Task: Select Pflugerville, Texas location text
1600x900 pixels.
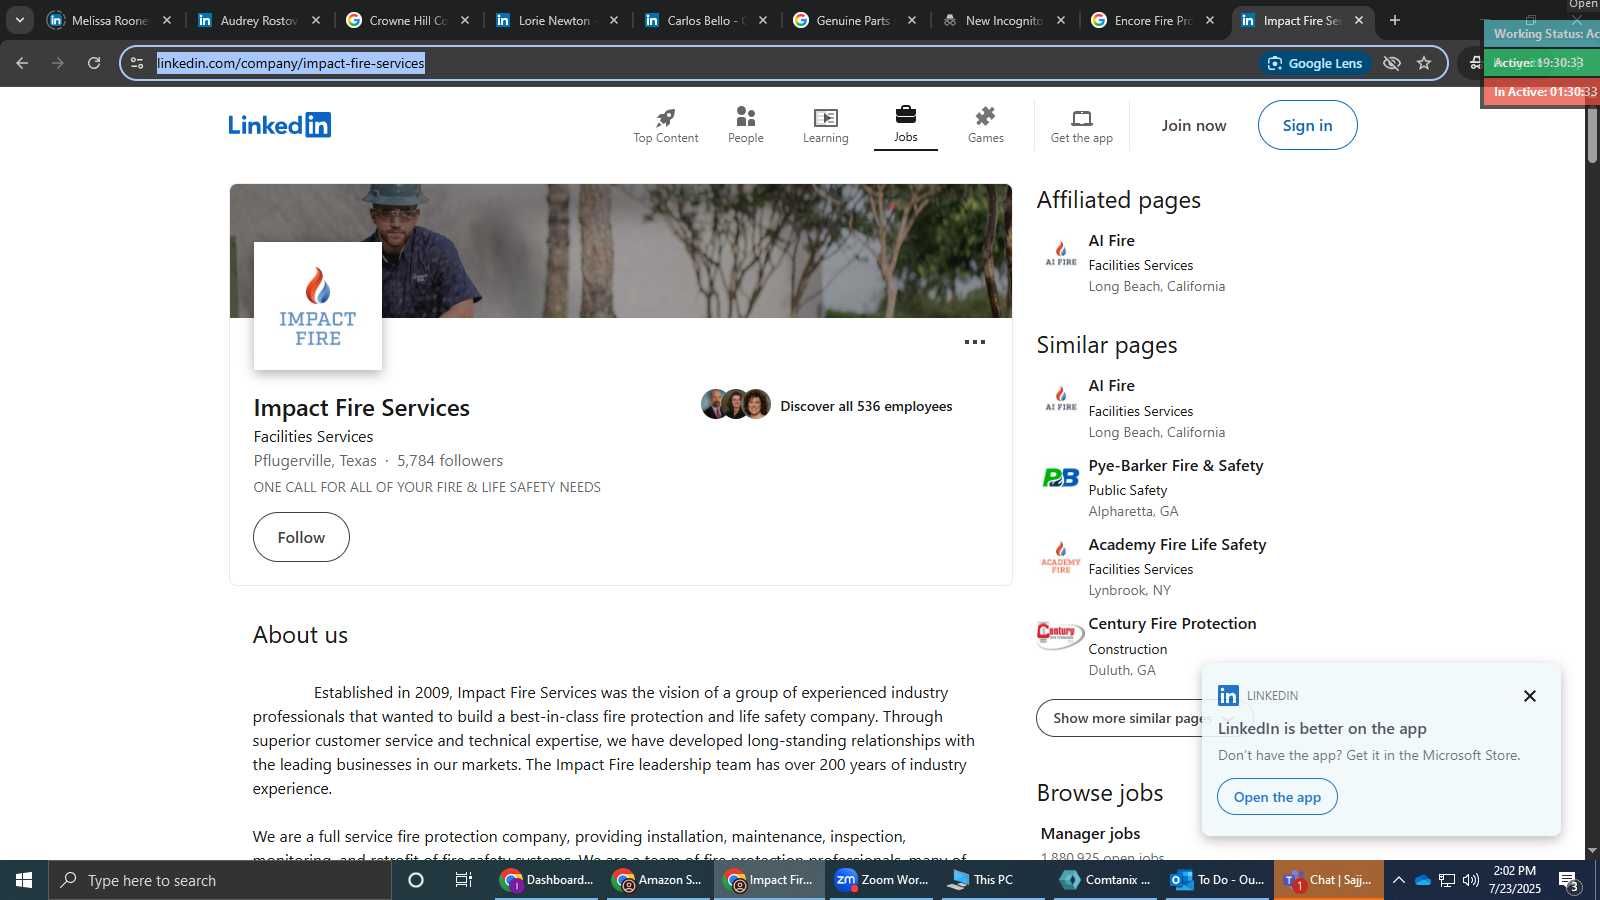Action: 315,460
